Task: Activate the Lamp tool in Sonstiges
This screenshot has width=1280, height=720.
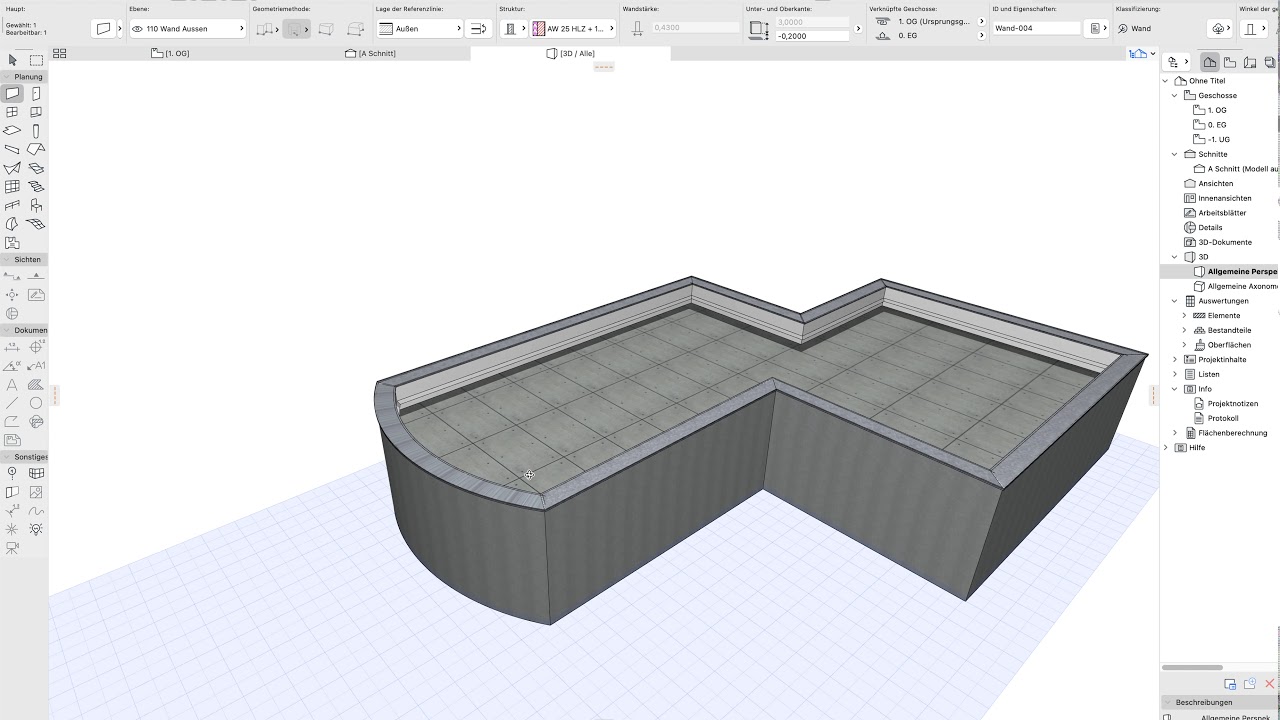Action: click(x=36, y=529)
